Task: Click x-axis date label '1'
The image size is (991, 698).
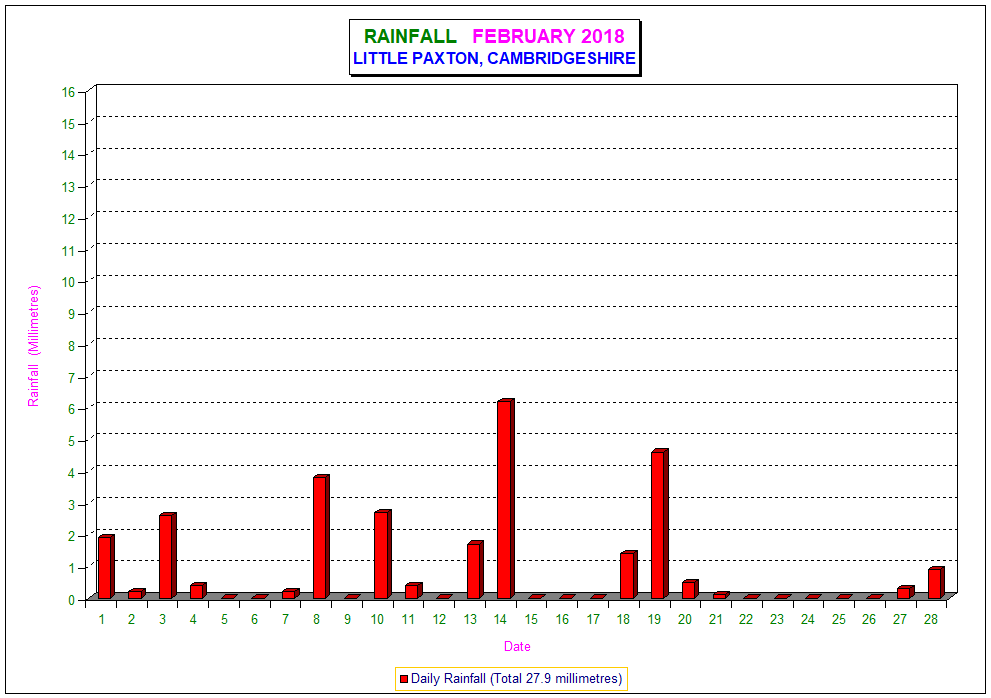Action: click(x=101, y=620)
